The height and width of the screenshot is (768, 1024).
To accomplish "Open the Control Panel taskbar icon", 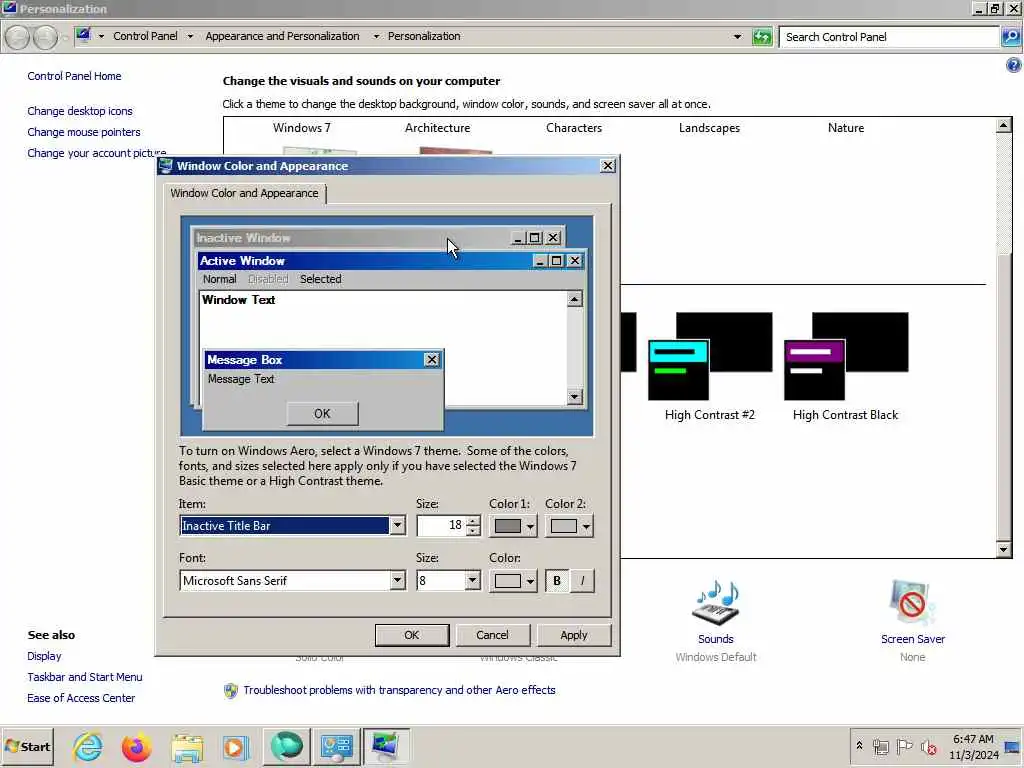I will click(x=336, y=746).
